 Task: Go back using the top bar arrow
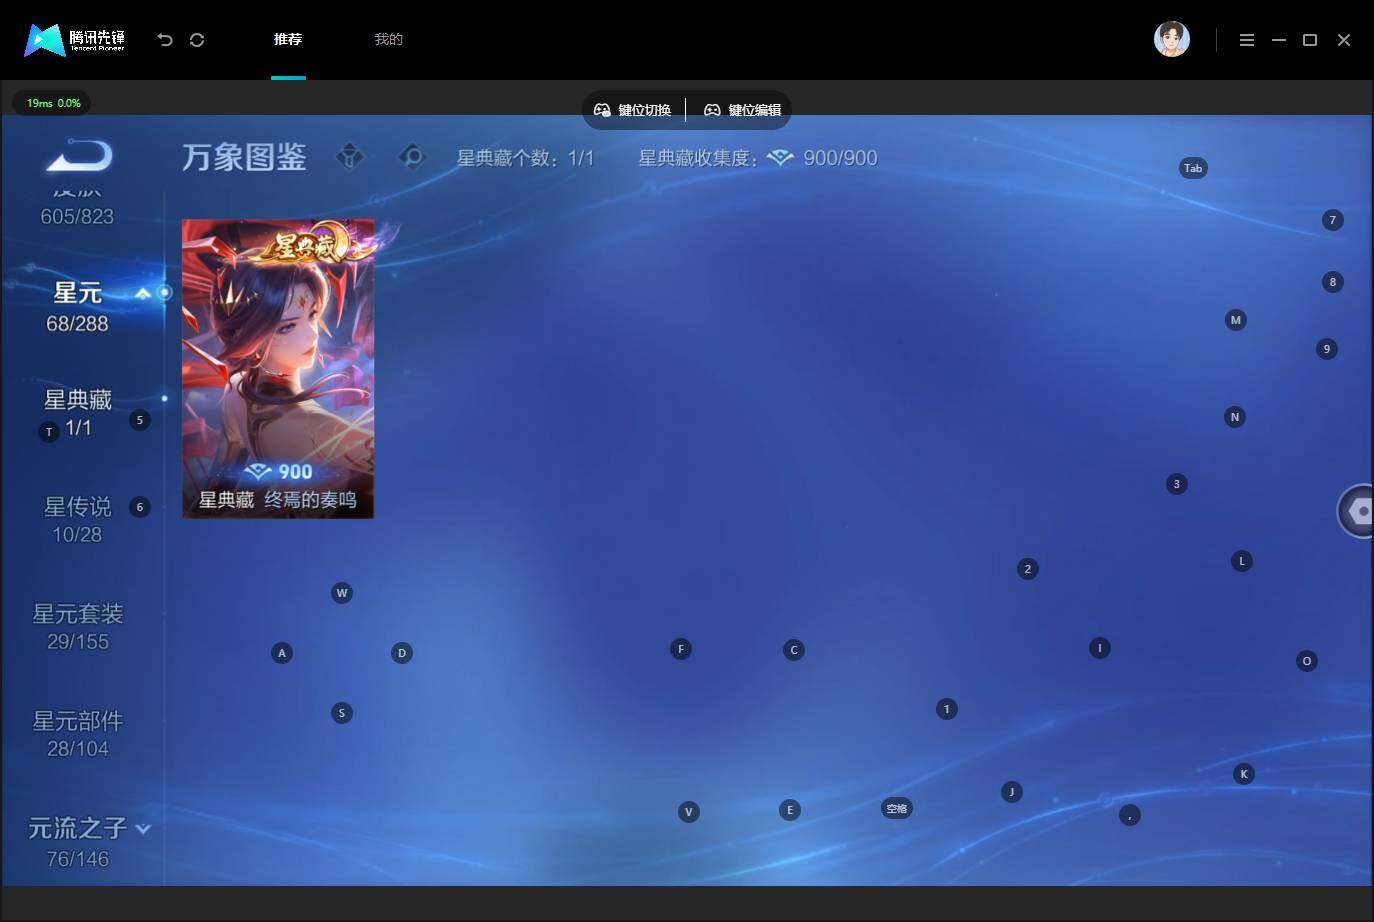coord(165,40)
